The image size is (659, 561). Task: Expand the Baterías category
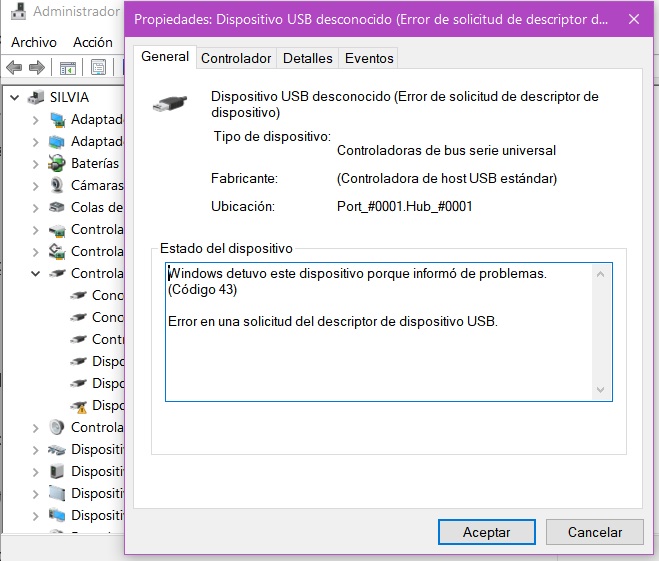click(36, 163)
